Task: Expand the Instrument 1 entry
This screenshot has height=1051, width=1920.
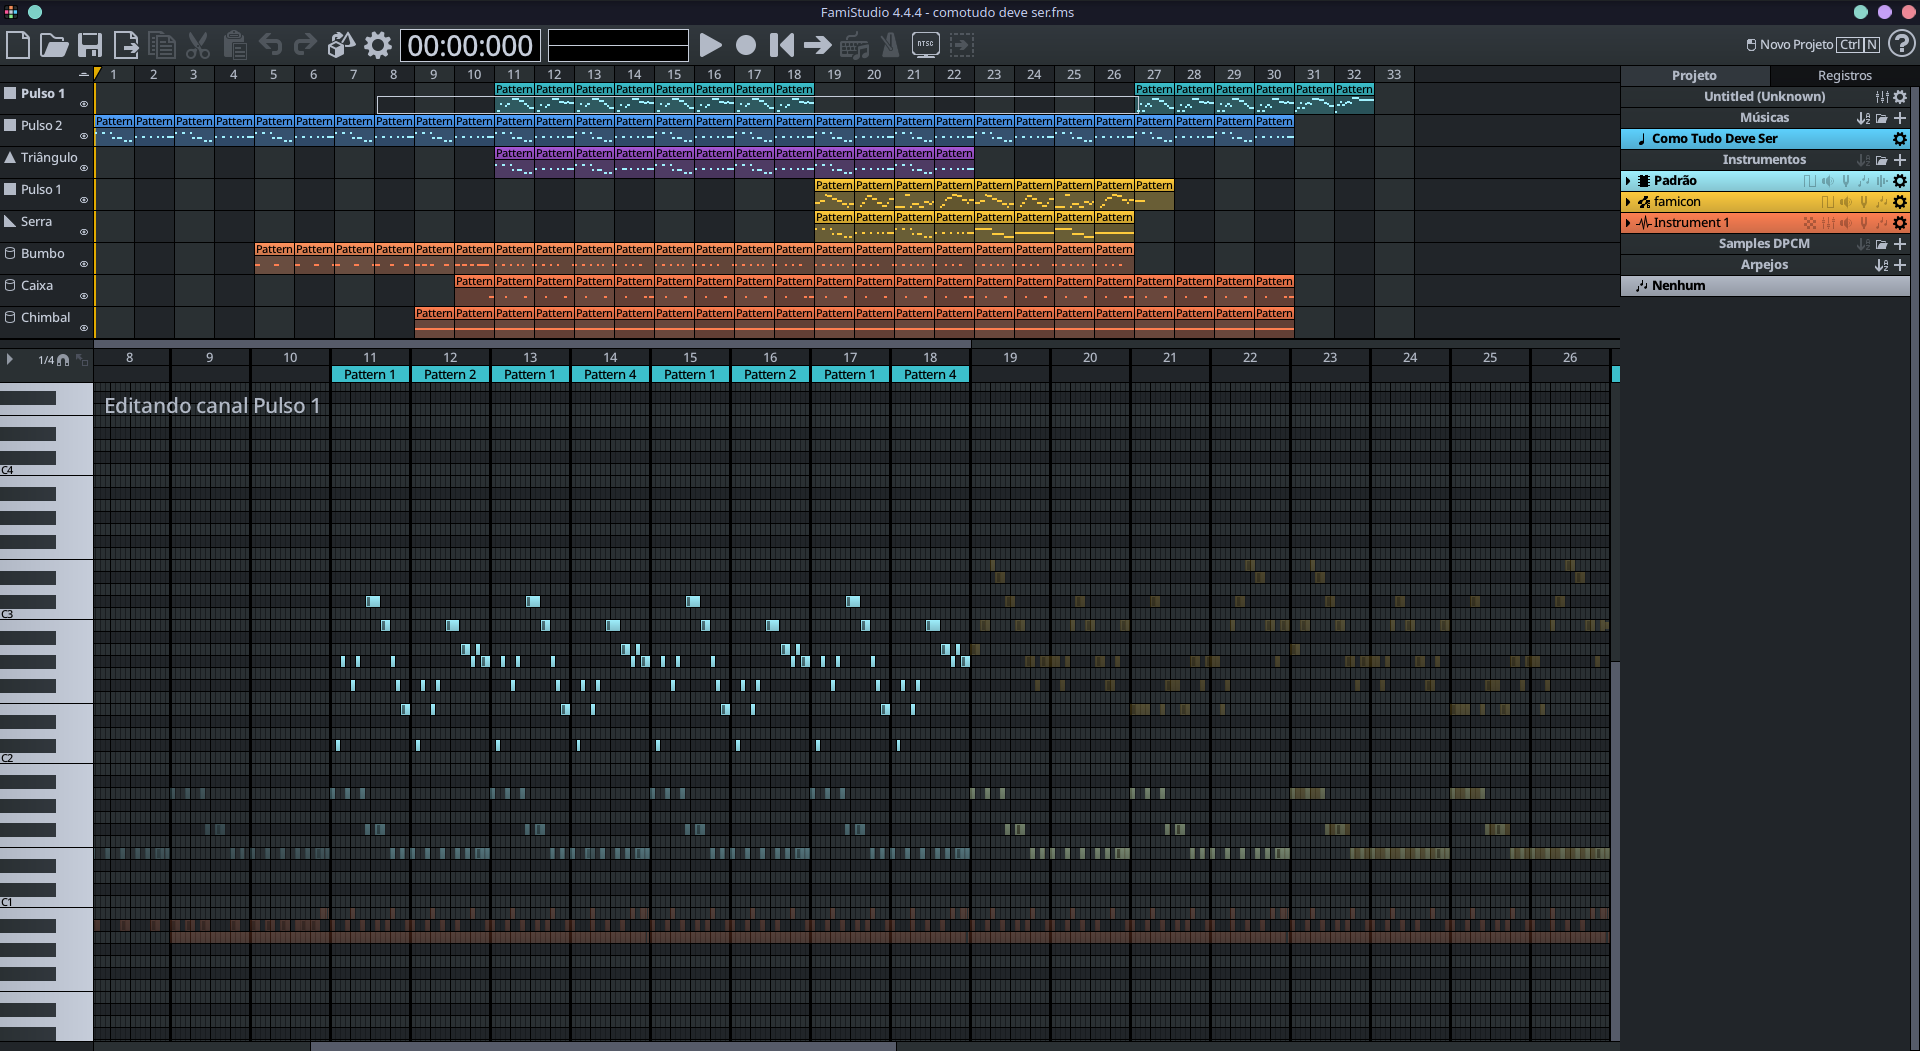Action: click(1628, 223)
